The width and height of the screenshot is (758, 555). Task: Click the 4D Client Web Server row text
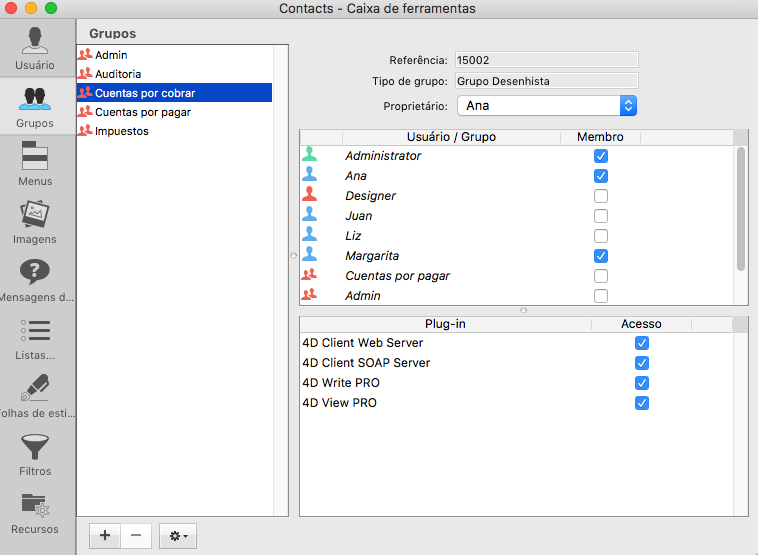point(363,343)
